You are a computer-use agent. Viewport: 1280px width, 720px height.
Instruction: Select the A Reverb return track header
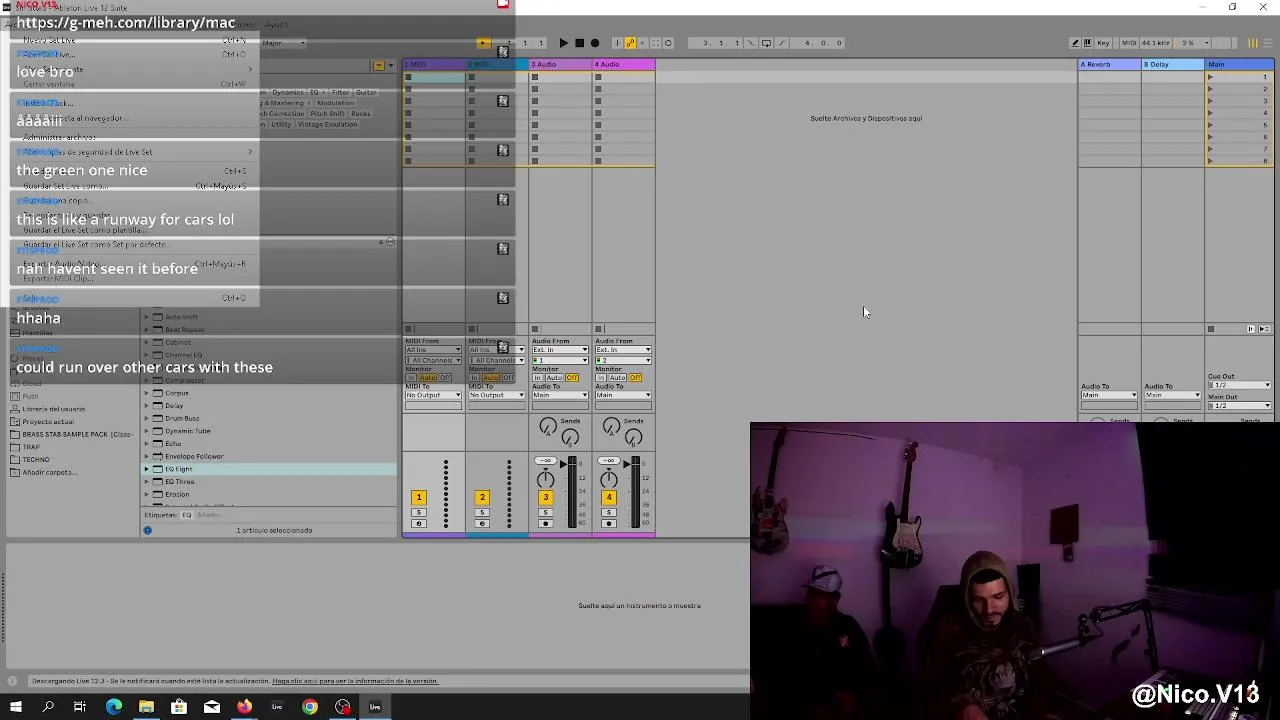pyautogui.click(x=1109, y=64)
